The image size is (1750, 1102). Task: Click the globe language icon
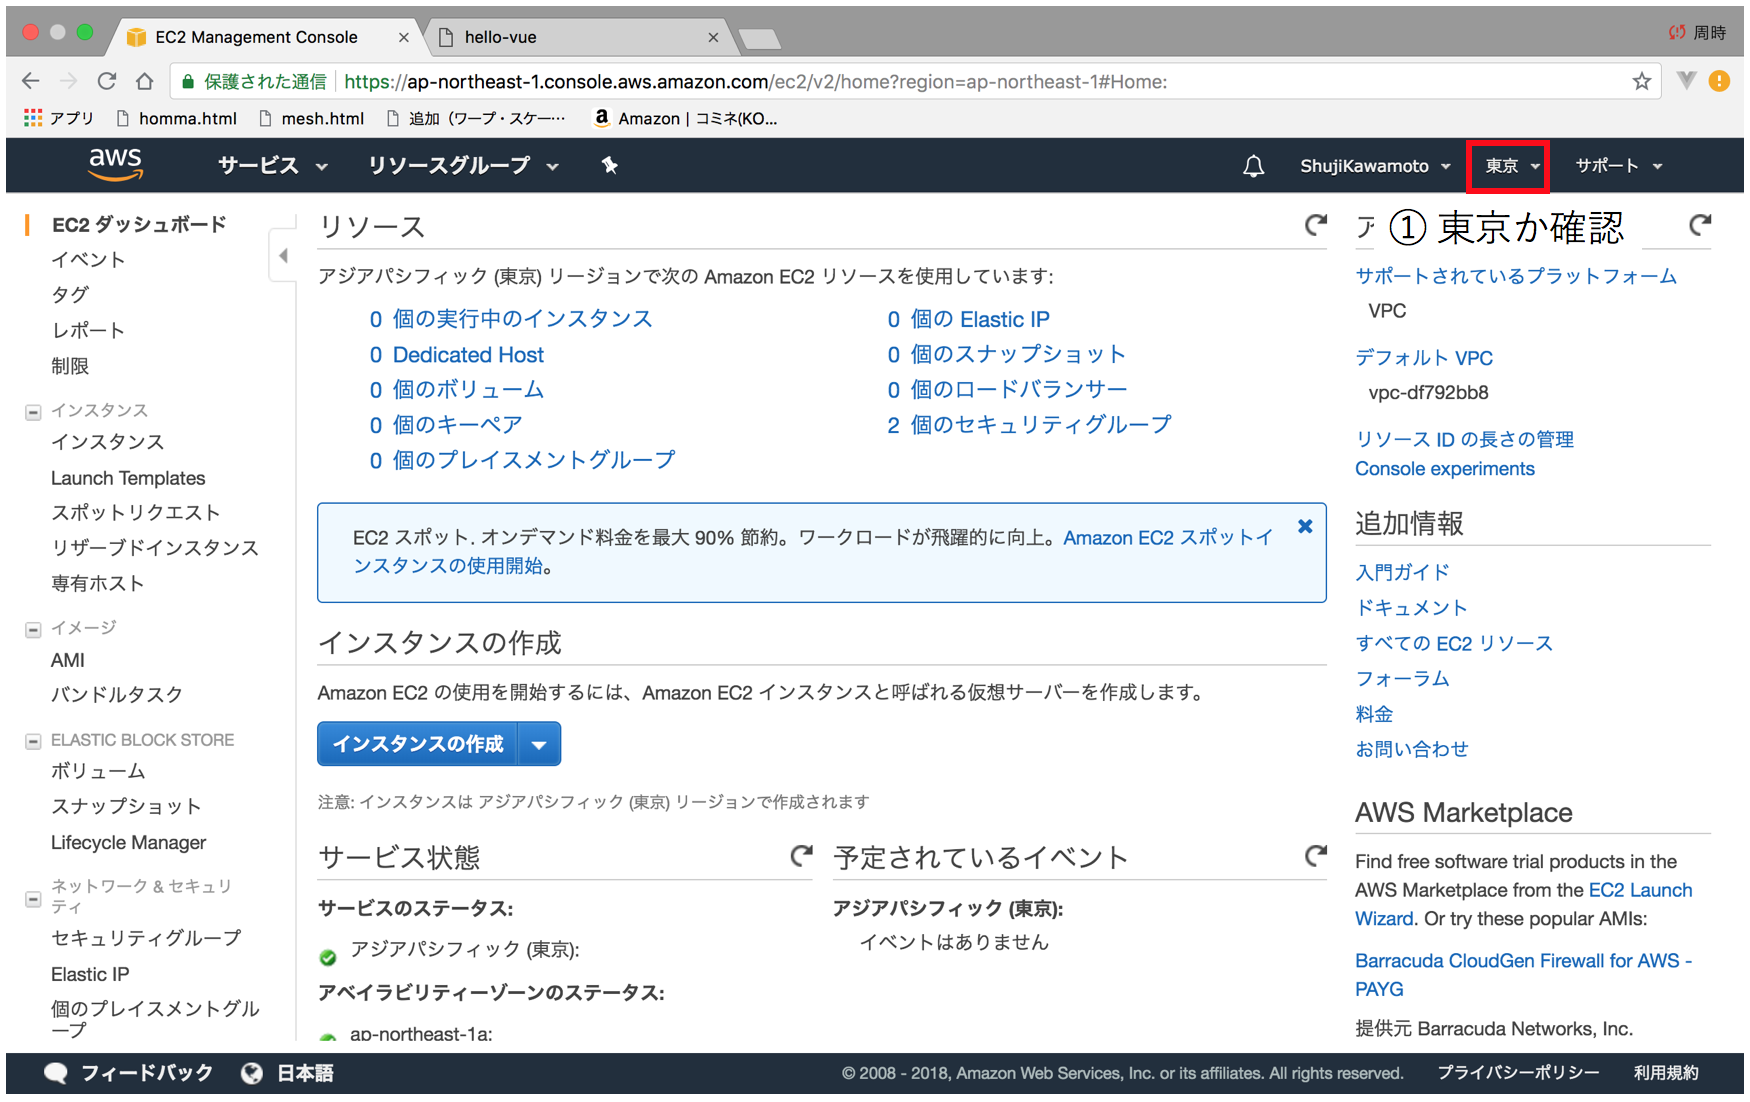coord(252,1073)
